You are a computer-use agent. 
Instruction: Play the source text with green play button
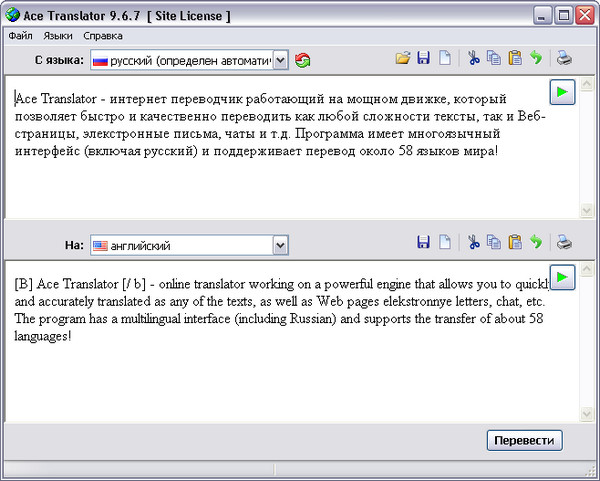point(562,92)
